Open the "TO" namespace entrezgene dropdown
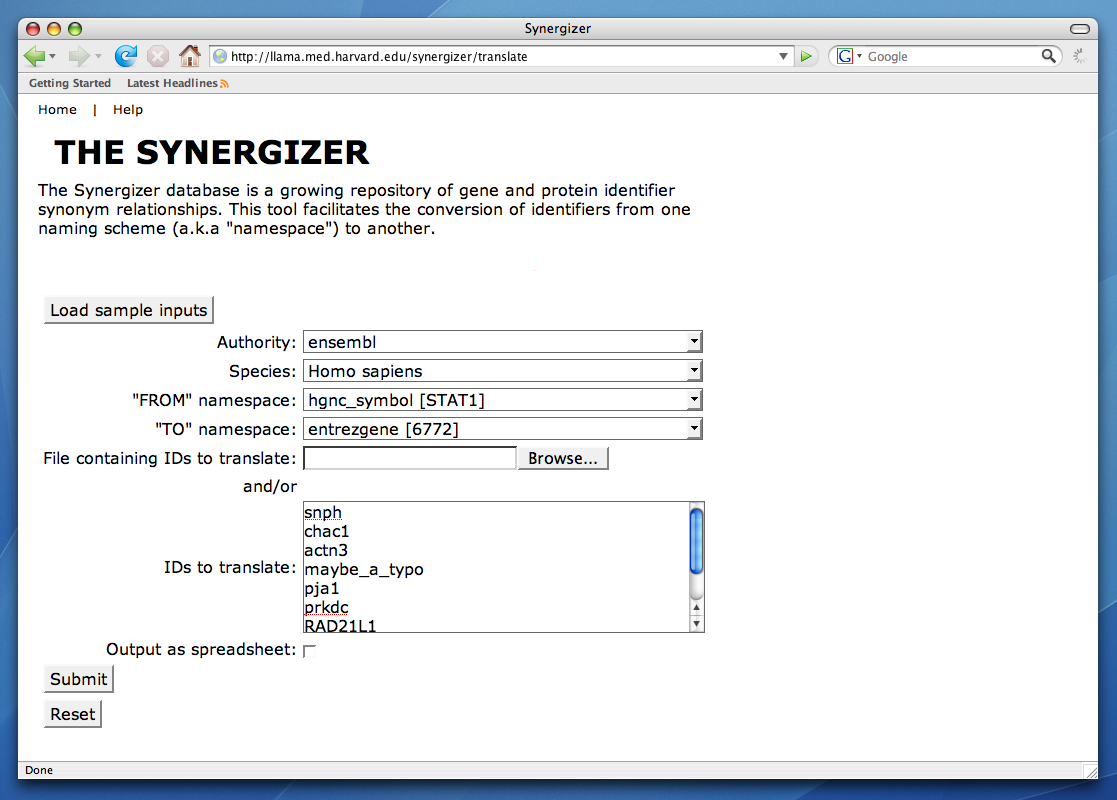This screenshot has height=800, width=1117. 502,429
